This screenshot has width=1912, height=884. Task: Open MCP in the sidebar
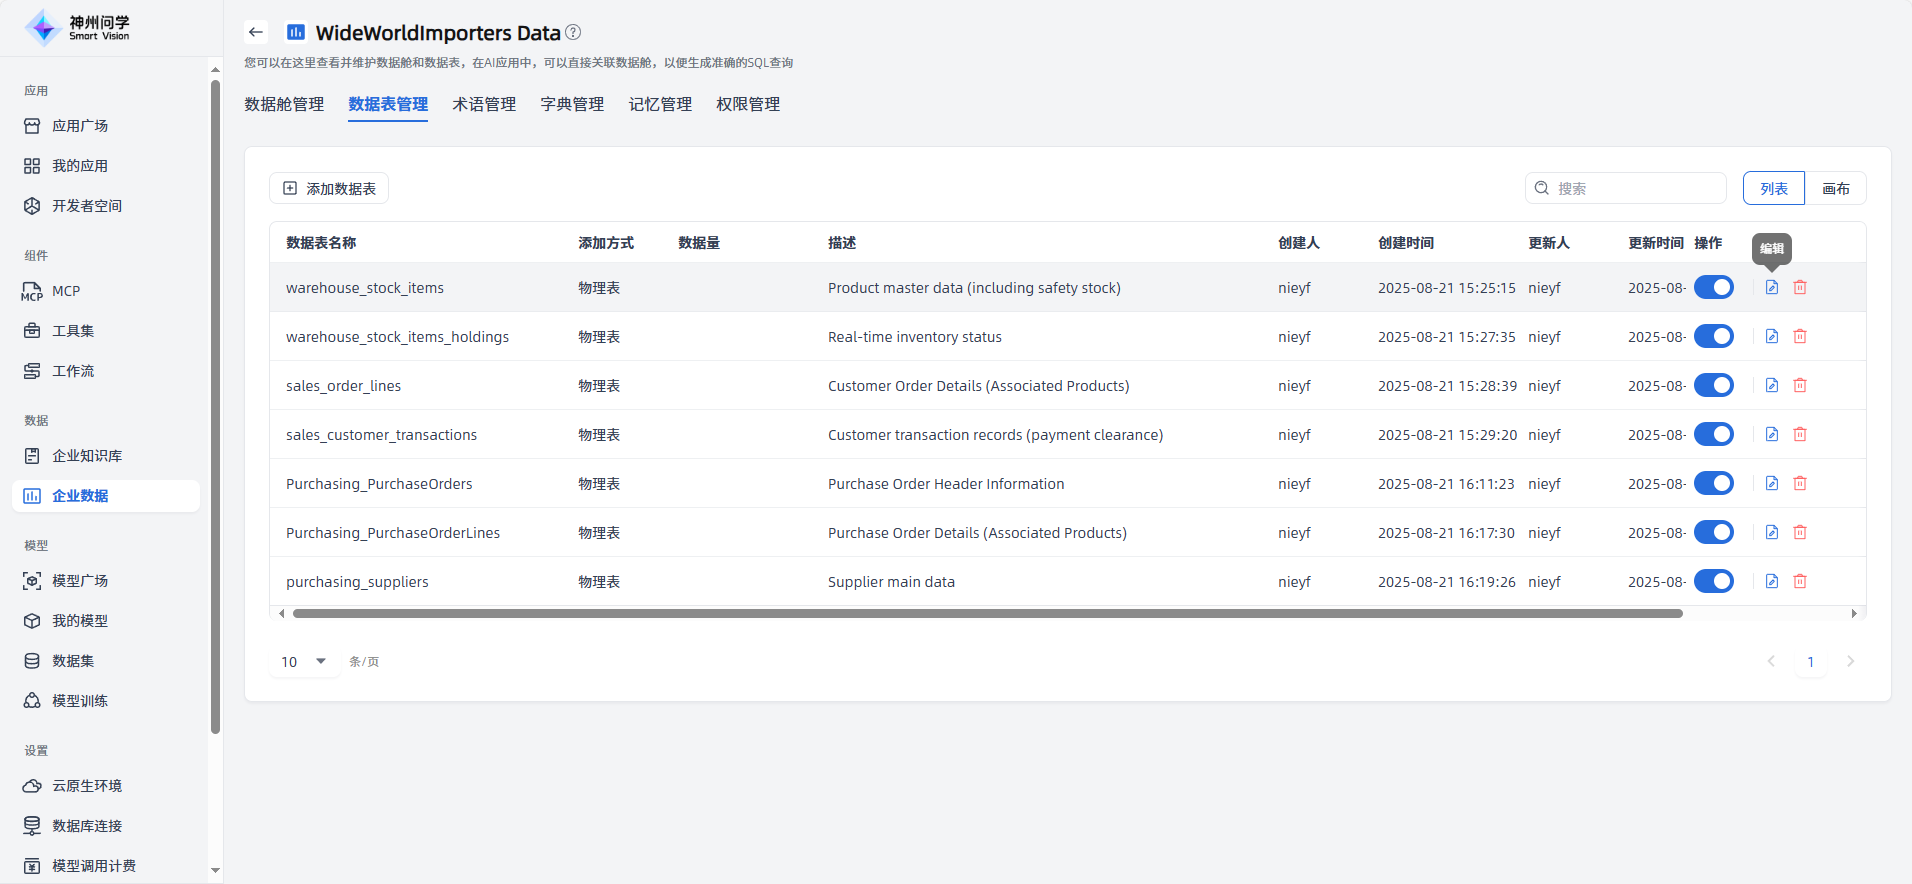coord(66,291)
